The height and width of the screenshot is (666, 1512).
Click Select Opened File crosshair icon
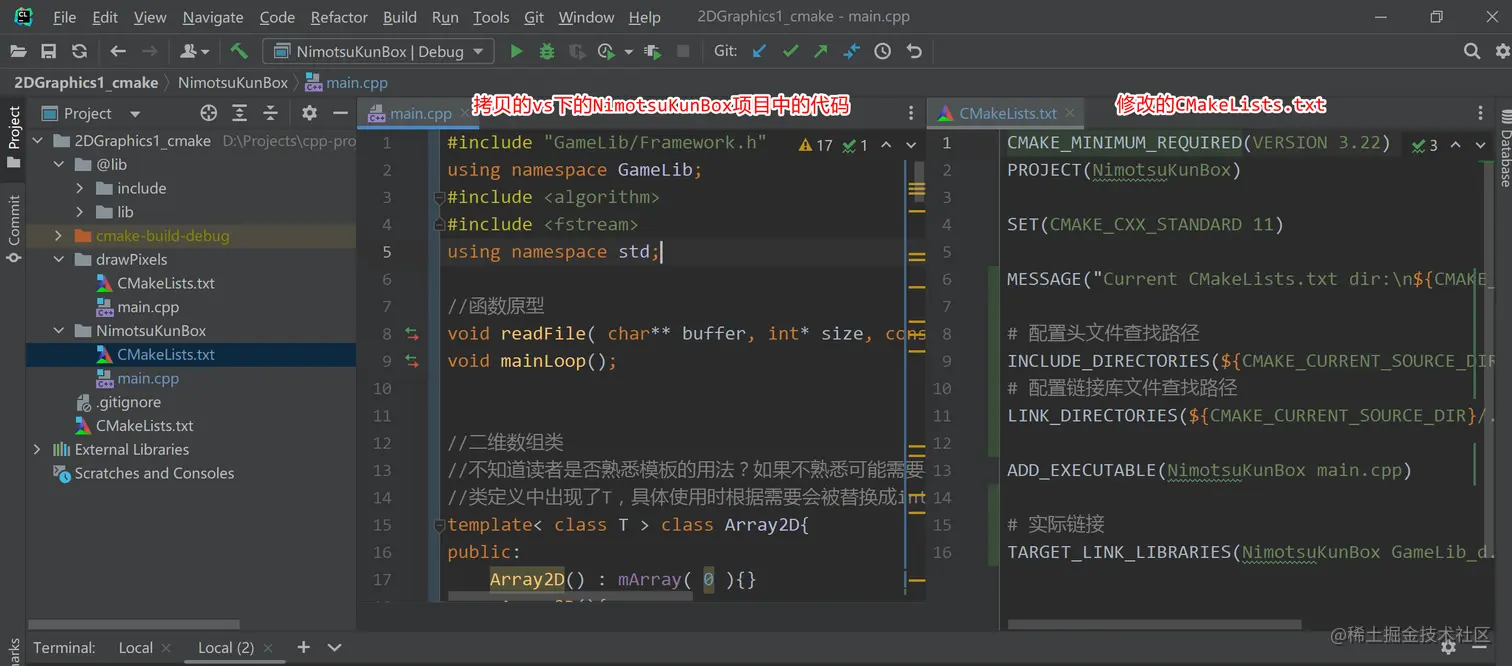pos(208,113)
